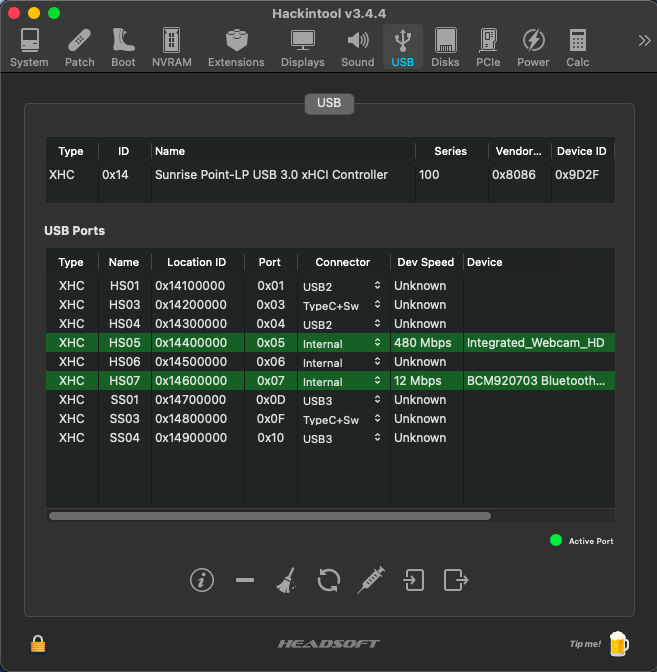Click the import arrow-into-box button
657x672 pixels.
pyautogui.click(x=414, y=580)
